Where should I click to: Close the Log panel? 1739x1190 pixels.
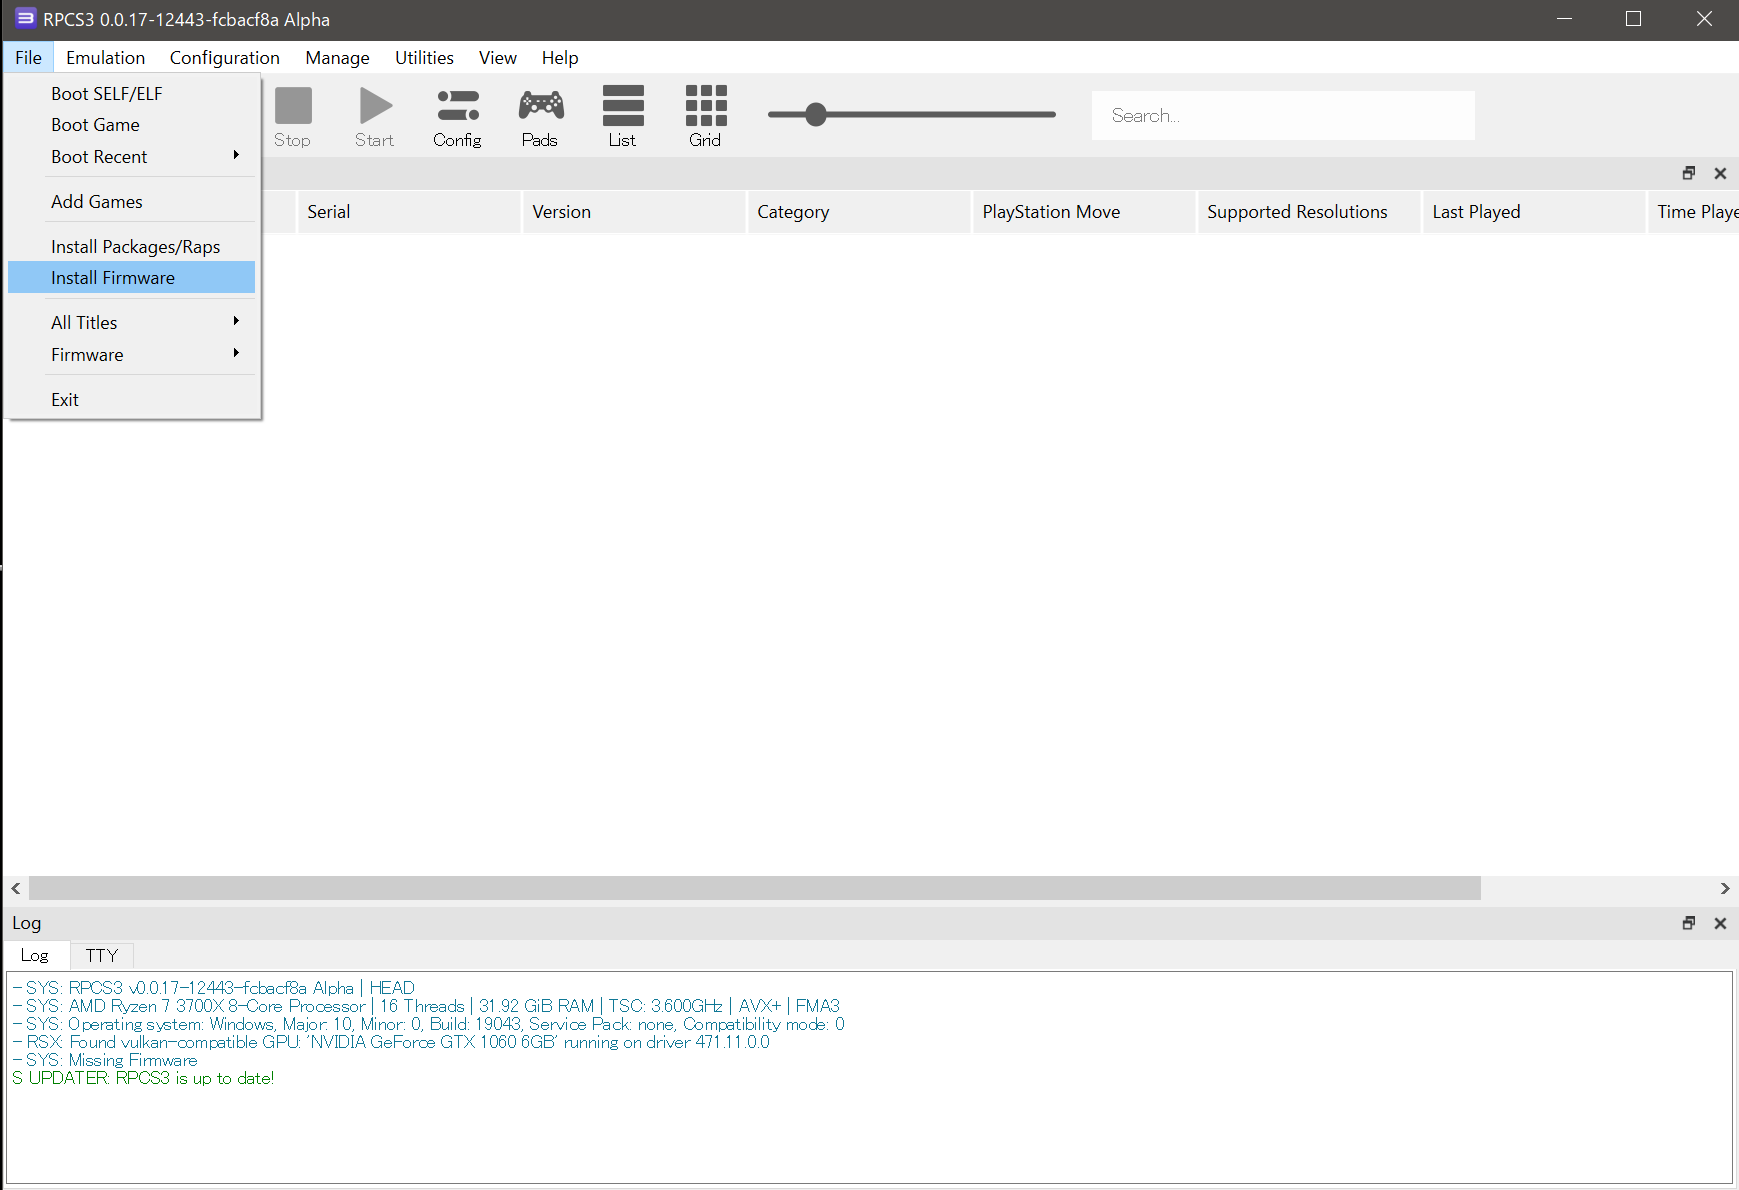pyautogui.click(x=1720, y=923)
